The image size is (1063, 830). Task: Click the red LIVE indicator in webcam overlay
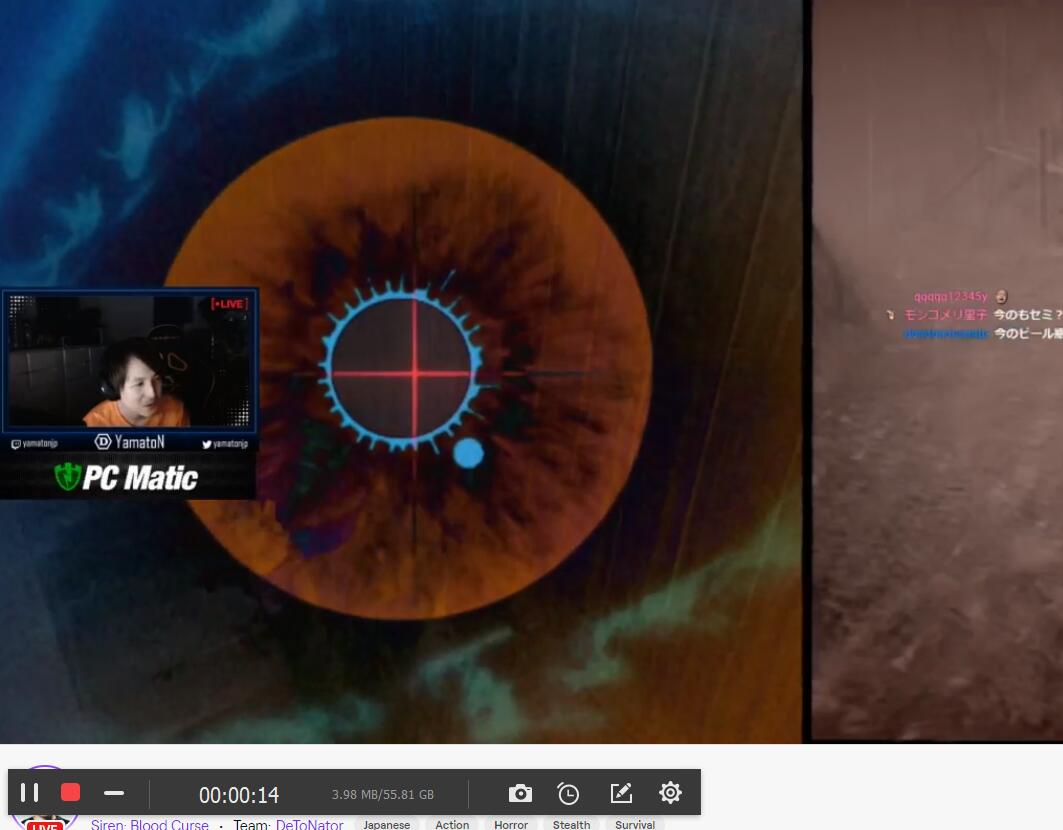(229, 304)
